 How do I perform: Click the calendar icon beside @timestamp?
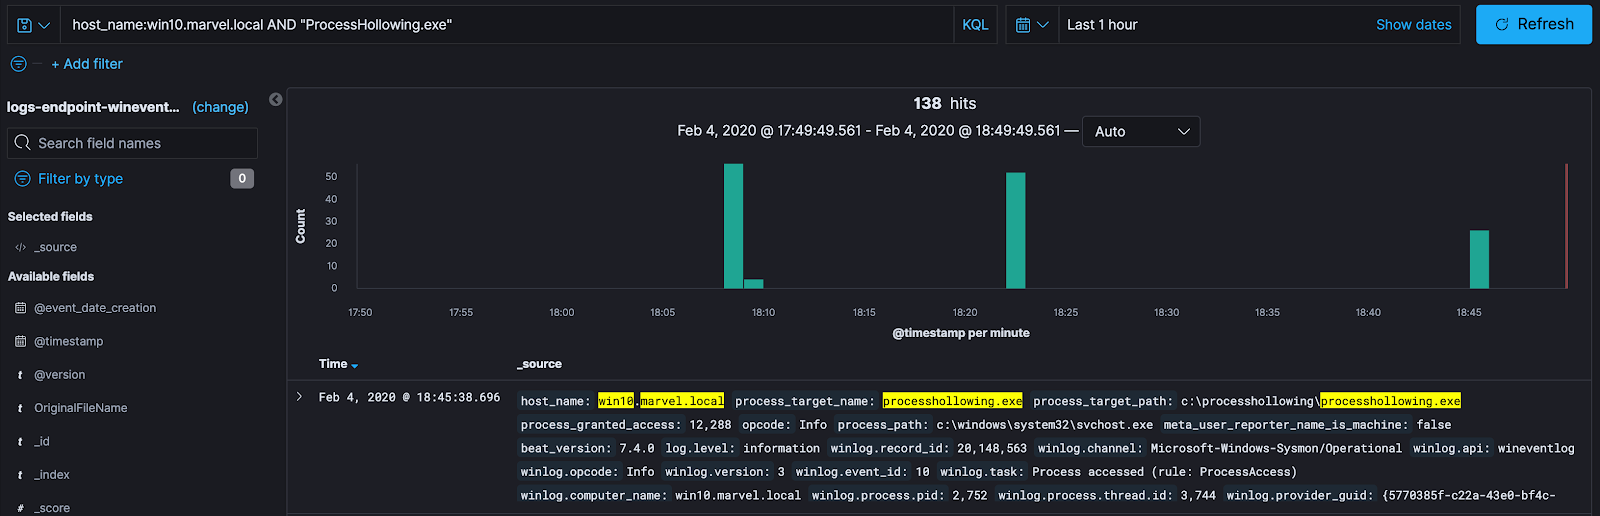pos(20,341)
